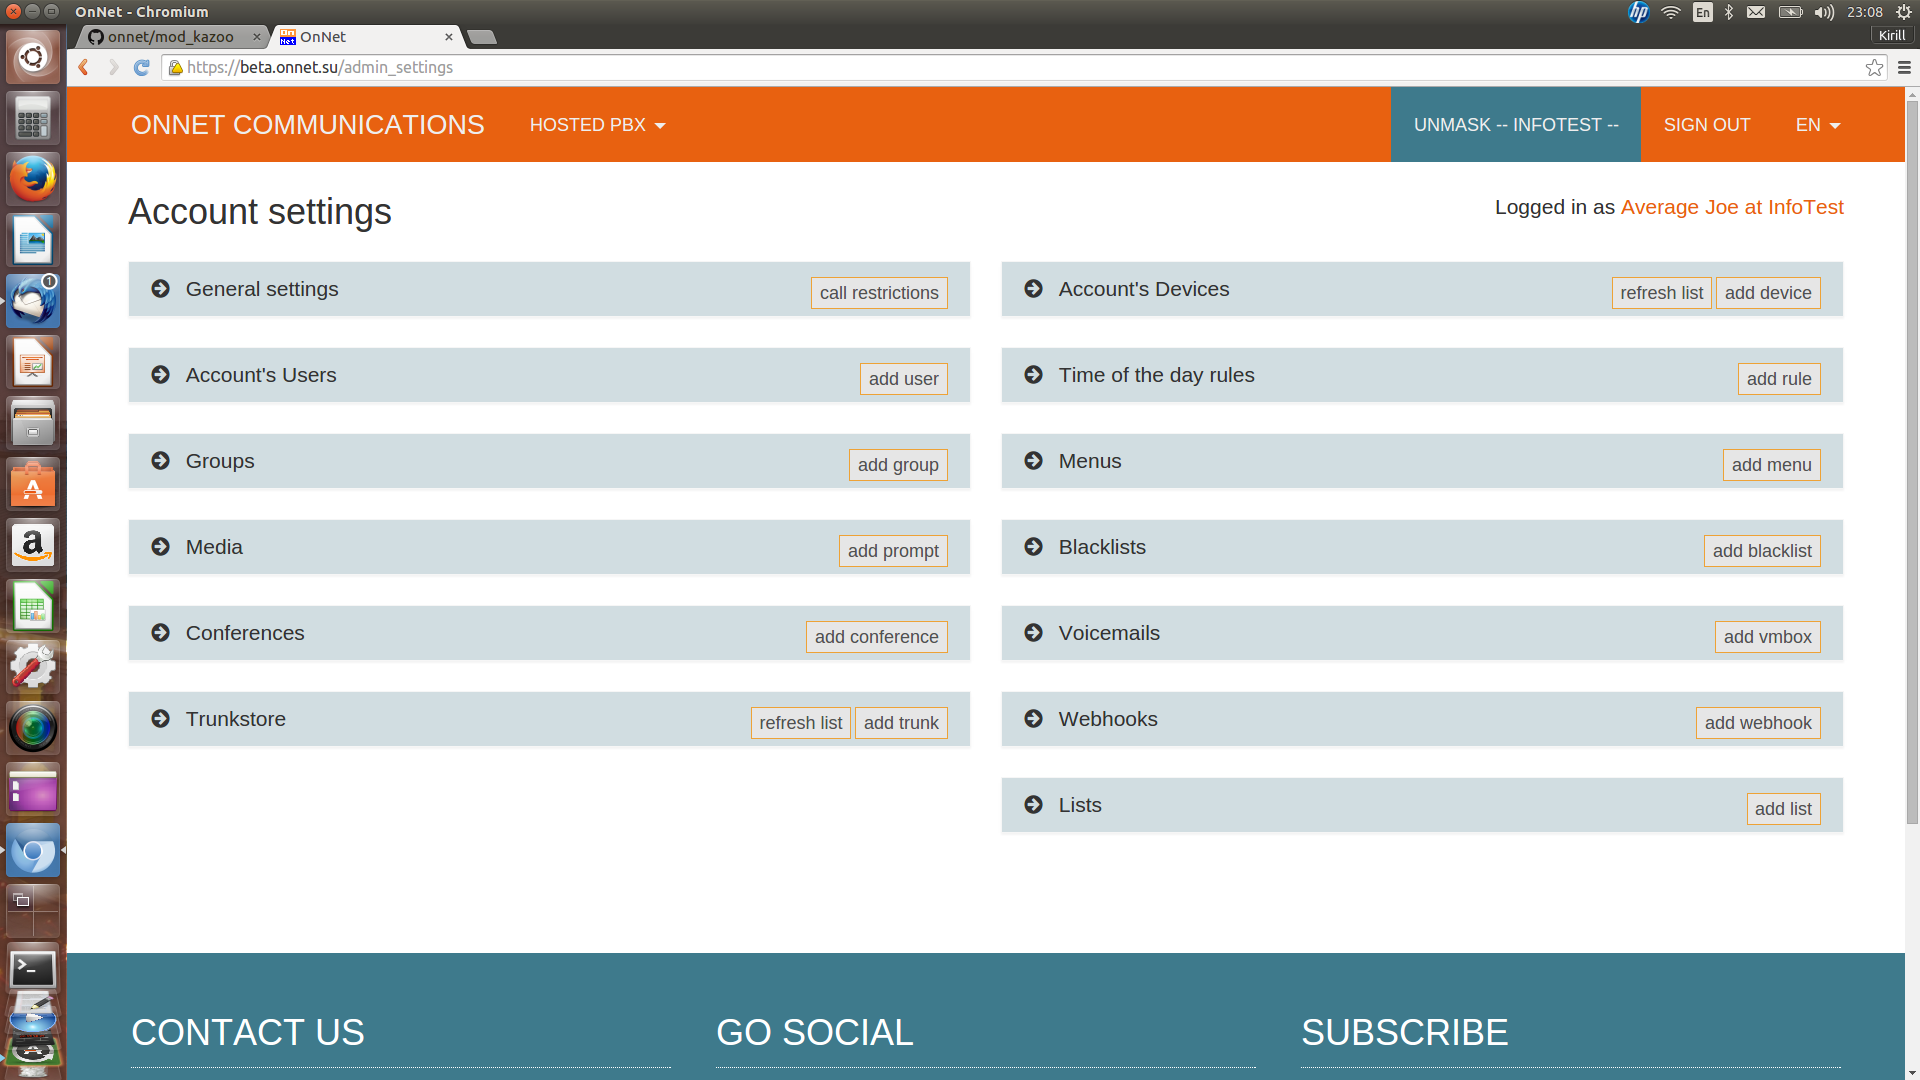Expand the Trunkstore section
Viewport: 1920px width, 1080px height.
(160, 719)
